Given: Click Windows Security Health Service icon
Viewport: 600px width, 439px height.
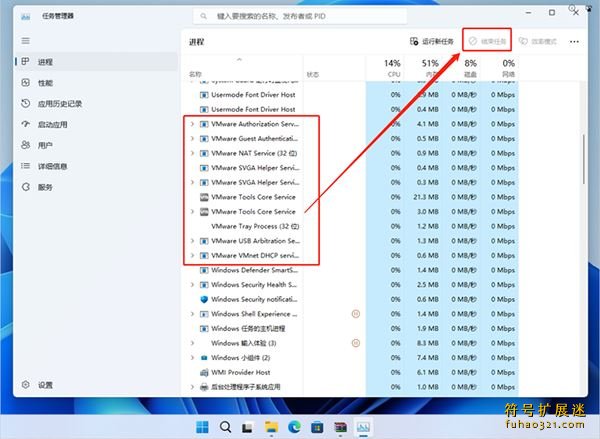Looking at the screenshot, I should (204, 285).
